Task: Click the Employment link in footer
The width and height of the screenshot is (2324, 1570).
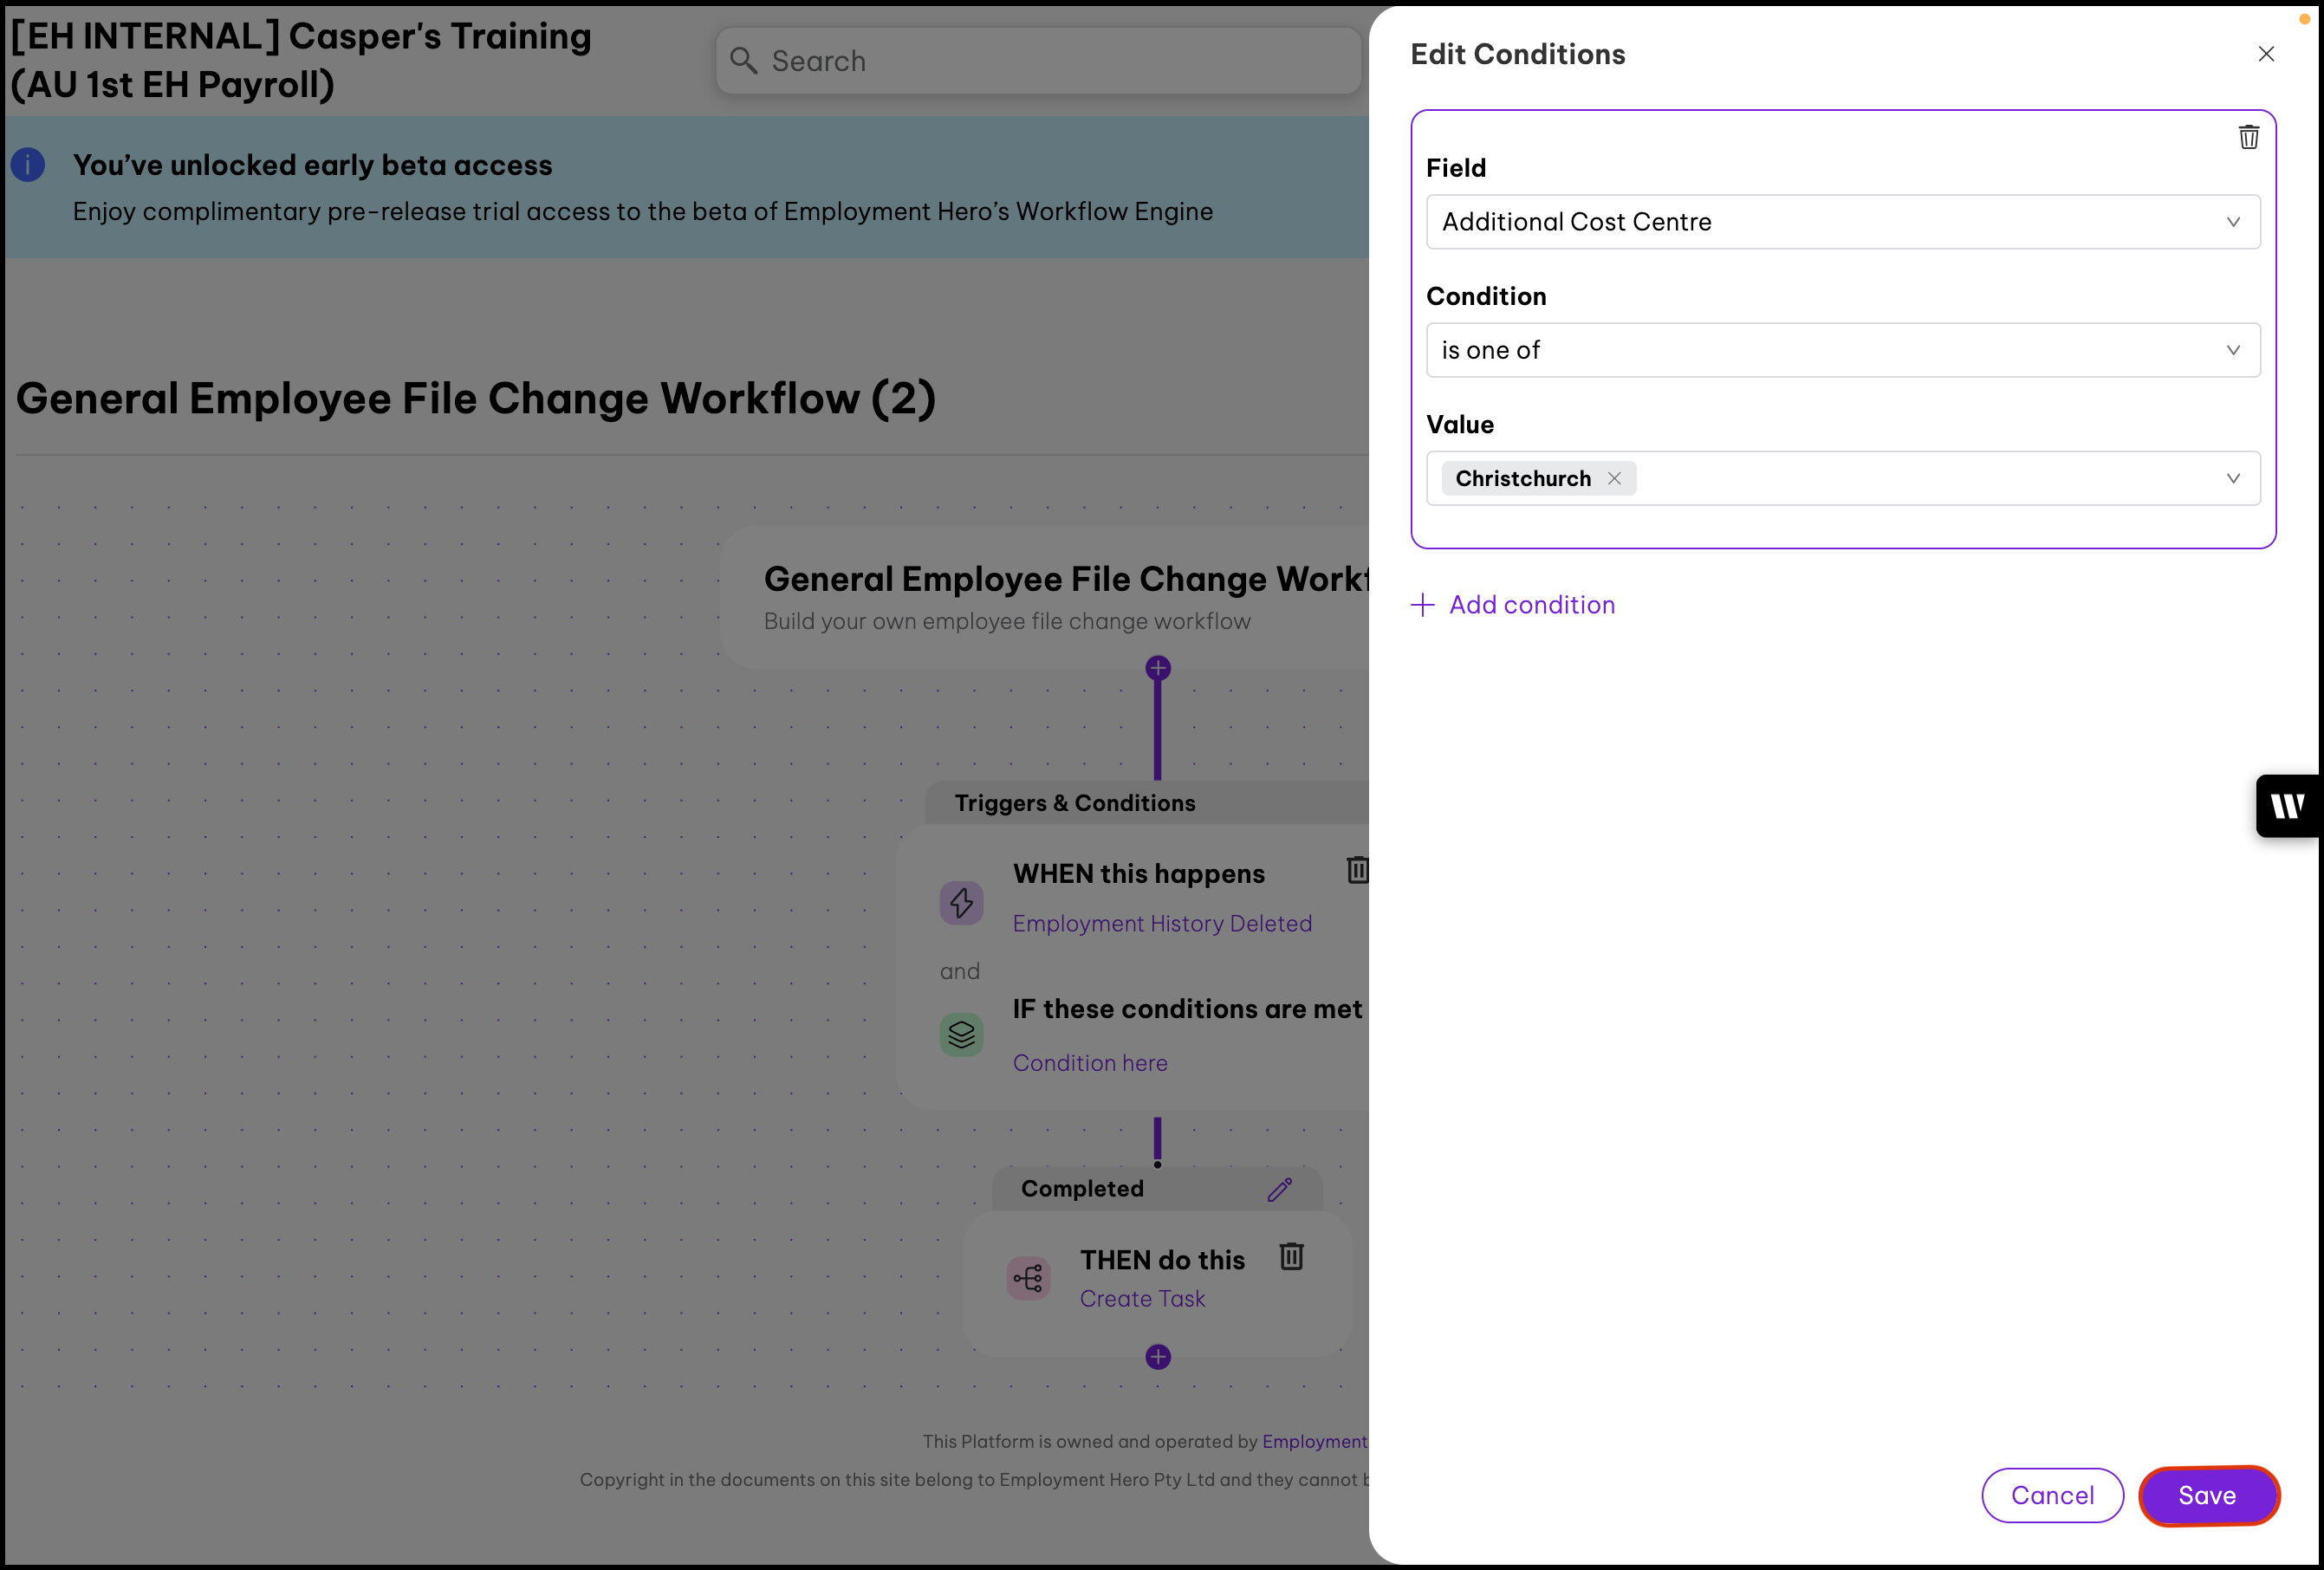Action: 1314,1442
